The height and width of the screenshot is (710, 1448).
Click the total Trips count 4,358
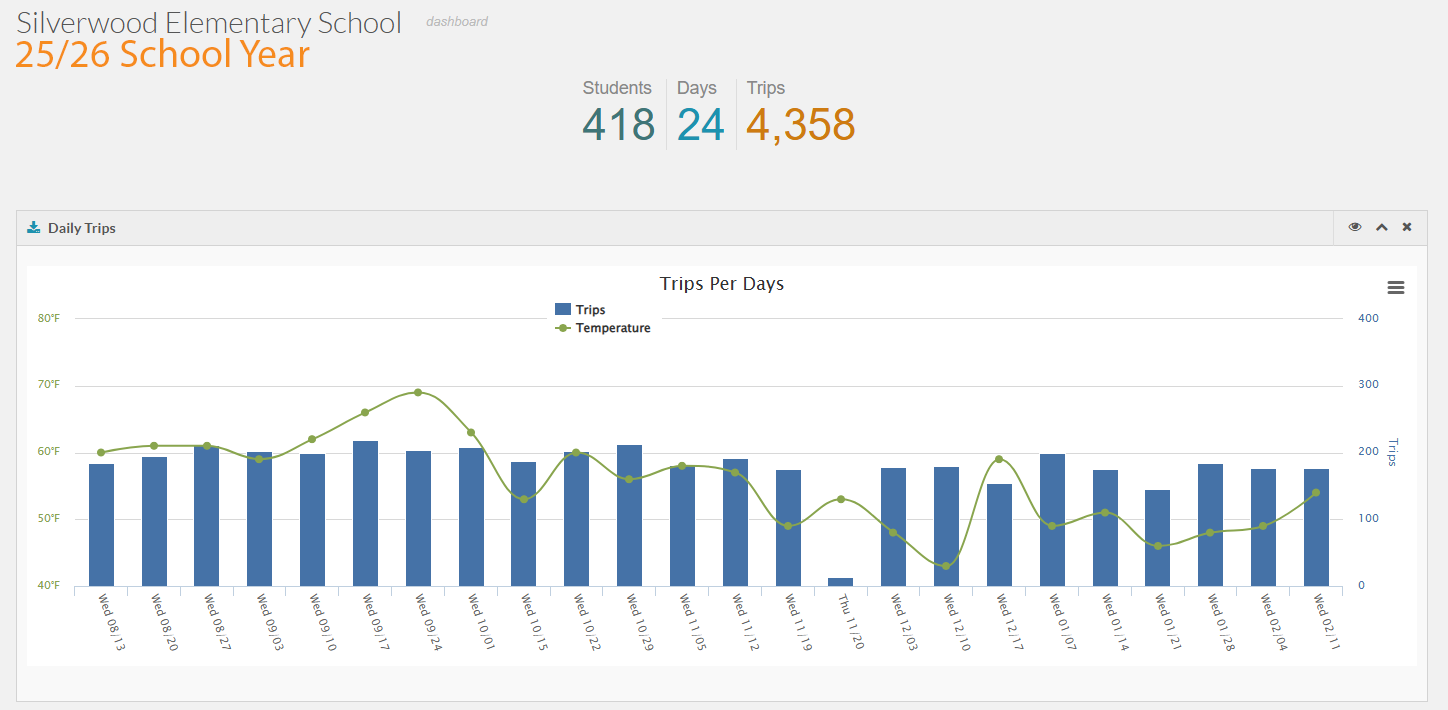(800, 125)
